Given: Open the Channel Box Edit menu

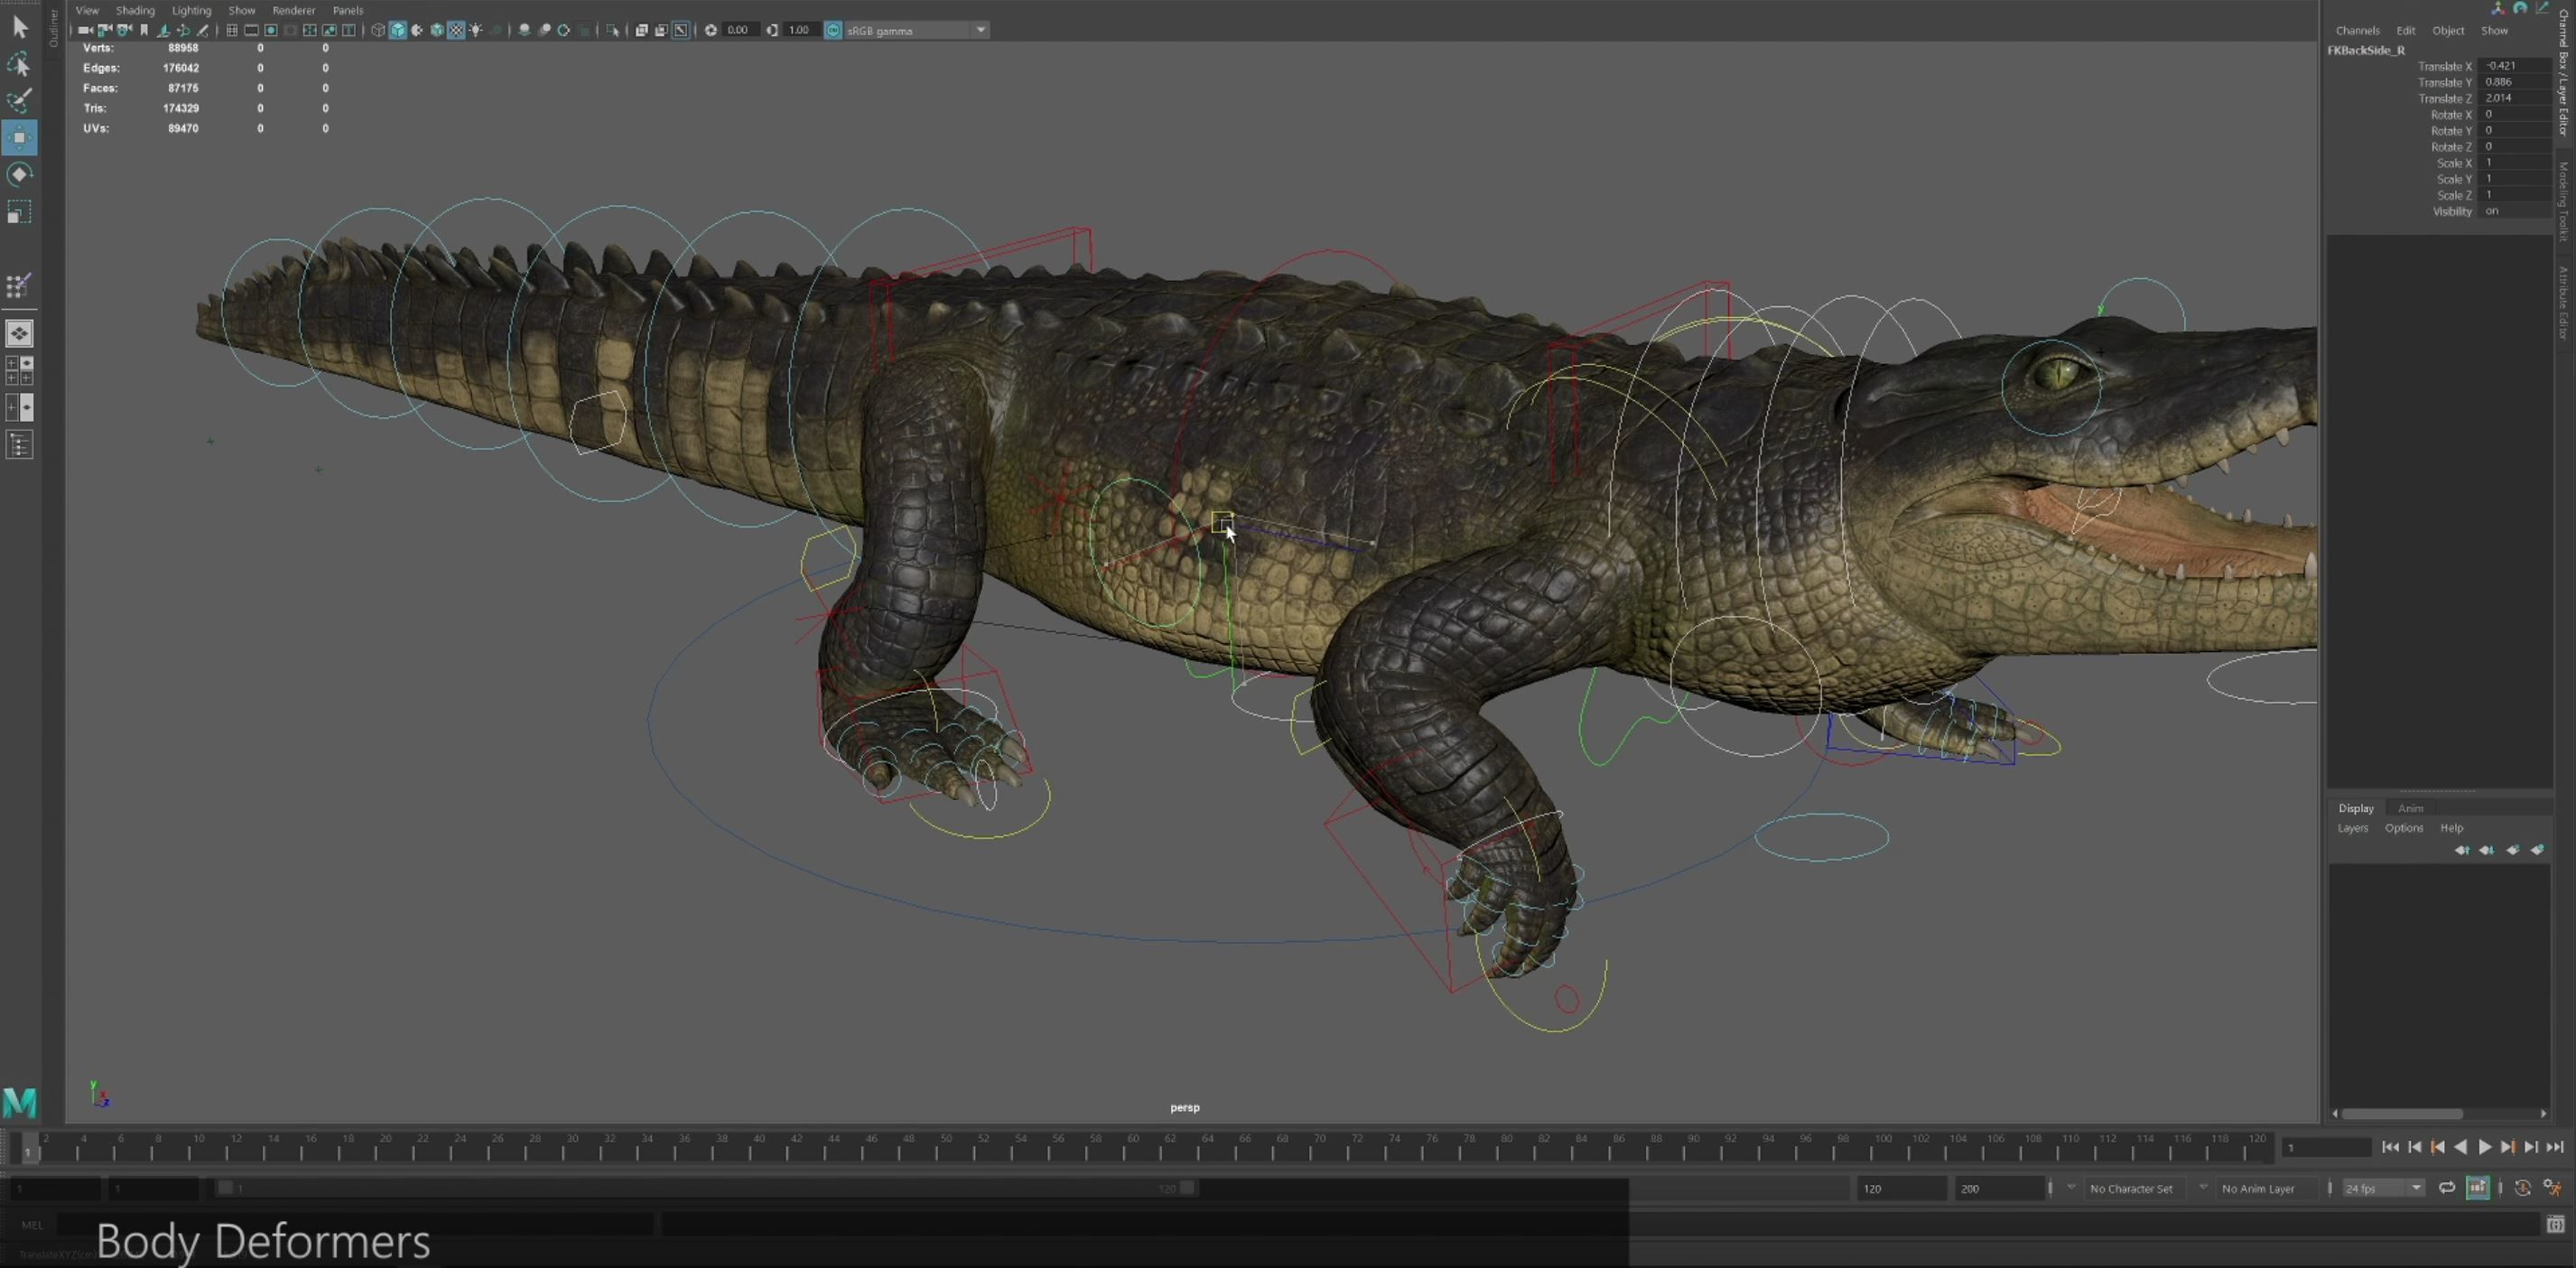Looking at the screenshot, I should 2405,30.
